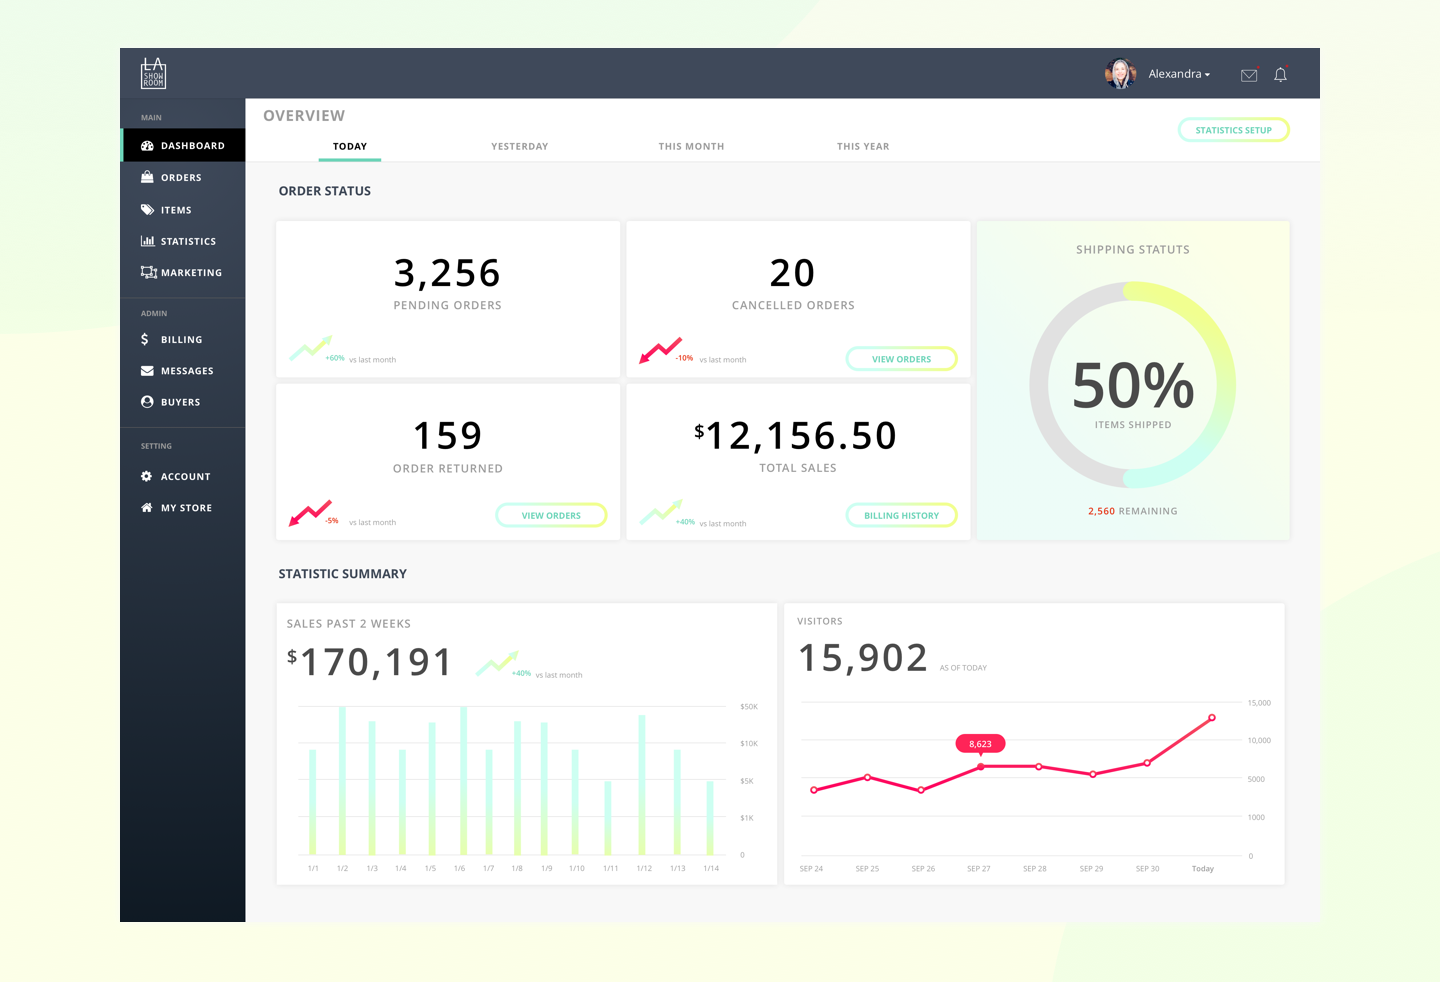Open Billing in the sidebar
This screenshot has width=1440, height=982.
coord(183,339)
